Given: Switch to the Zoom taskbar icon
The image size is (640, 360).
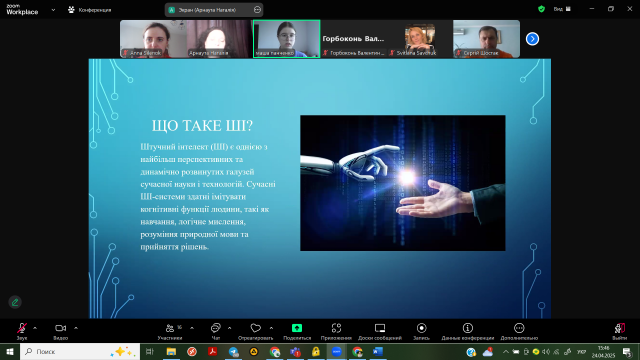Looking at the screenshot, I should tap(336, 351).
